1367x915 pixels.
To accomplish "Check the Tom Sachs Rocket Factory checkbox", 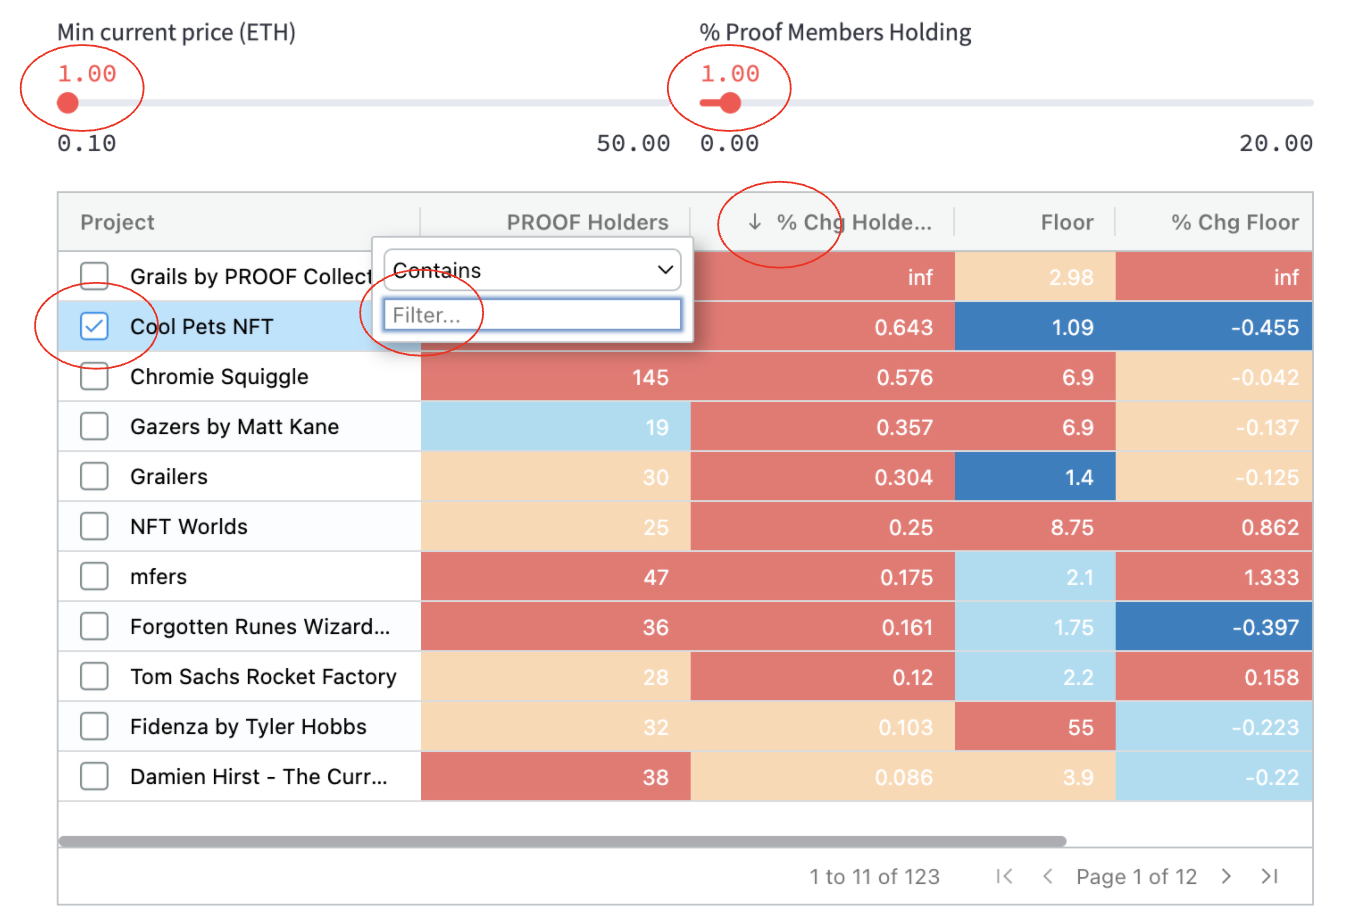I will click(94, 677).
